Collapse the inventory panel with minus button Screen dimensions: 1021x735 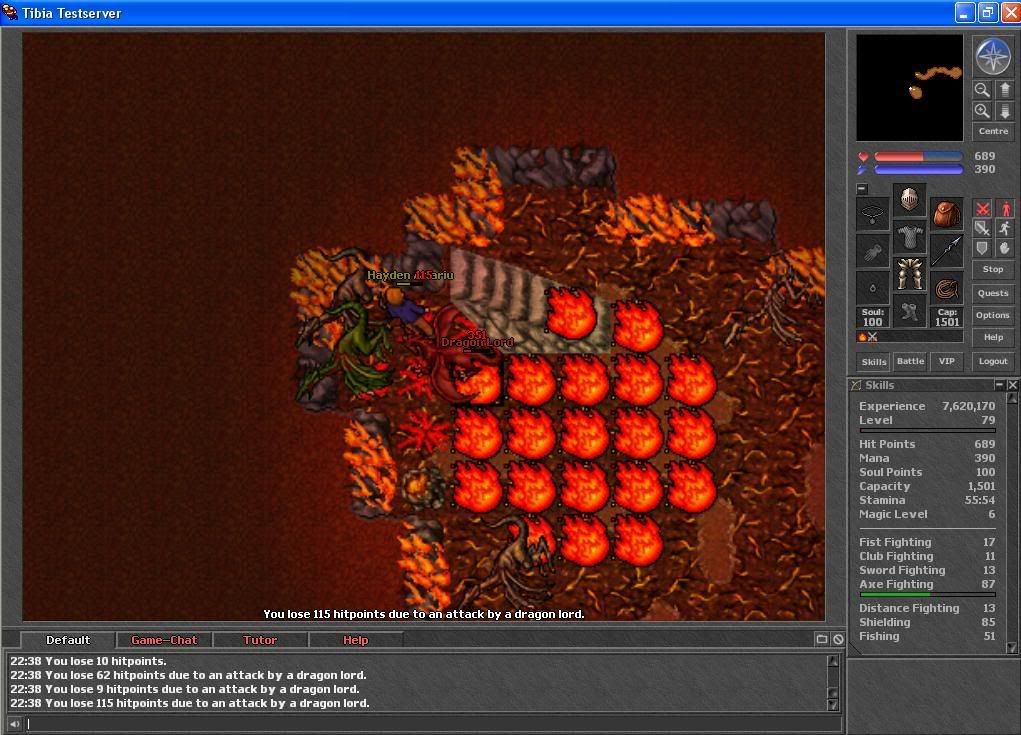click(862, 189)
